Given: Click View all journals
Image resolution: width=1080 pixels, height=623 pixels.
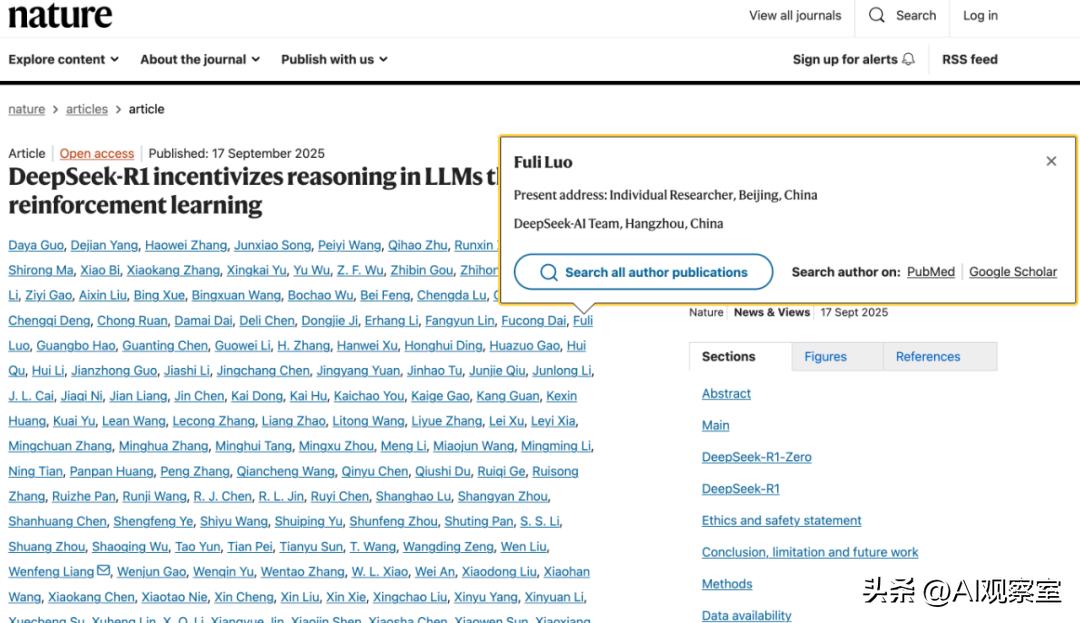Looking at the screenshot, I should click(795, 15).
